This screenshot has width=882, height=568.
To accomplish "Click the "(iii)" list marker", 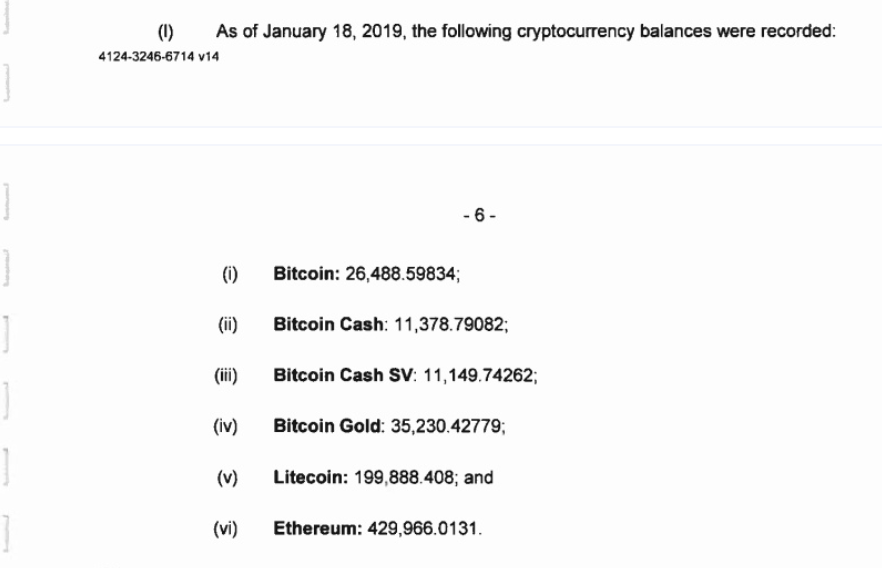I will (227, 375).
